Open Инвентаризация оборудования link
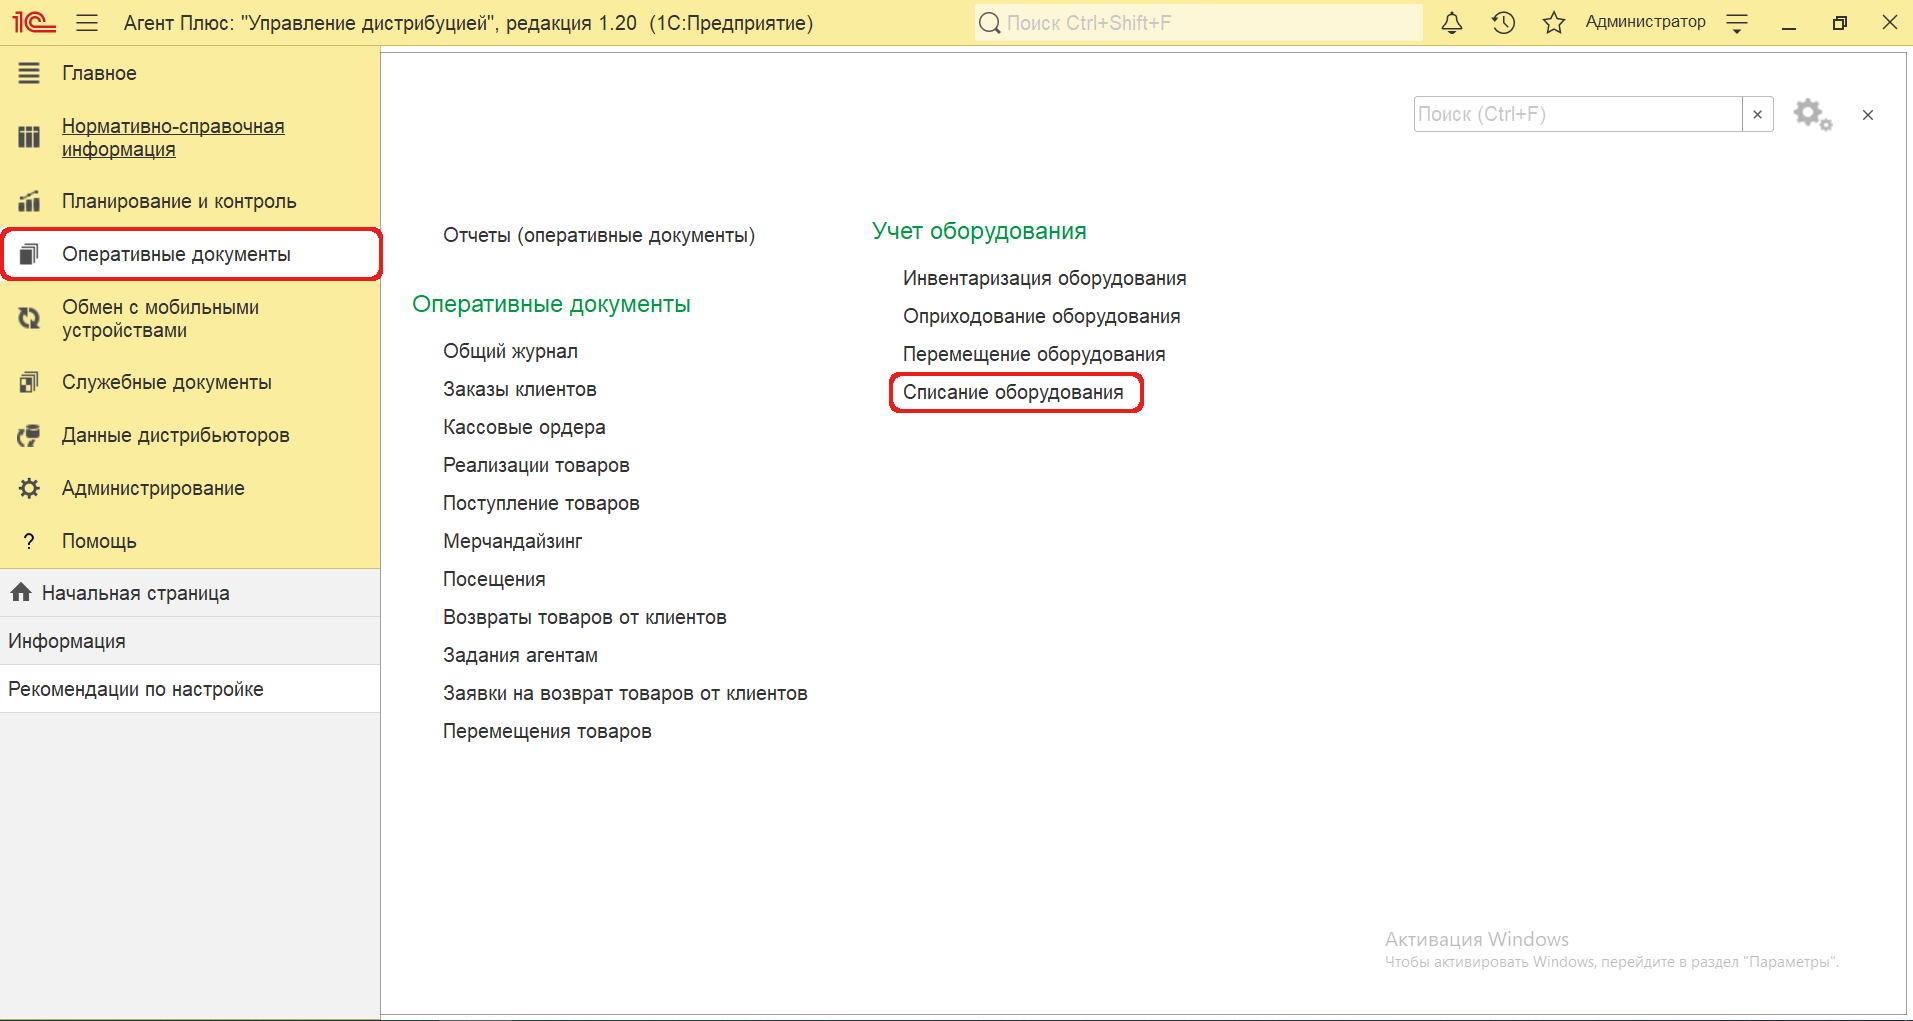 [x=1044, y=278]
